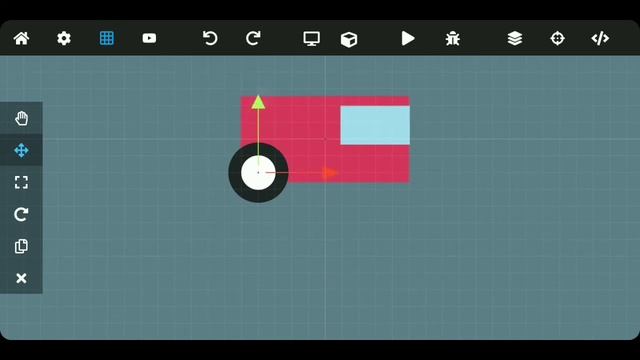Click the X delete icon
This screenshot has height=360, width=640.
21,278
